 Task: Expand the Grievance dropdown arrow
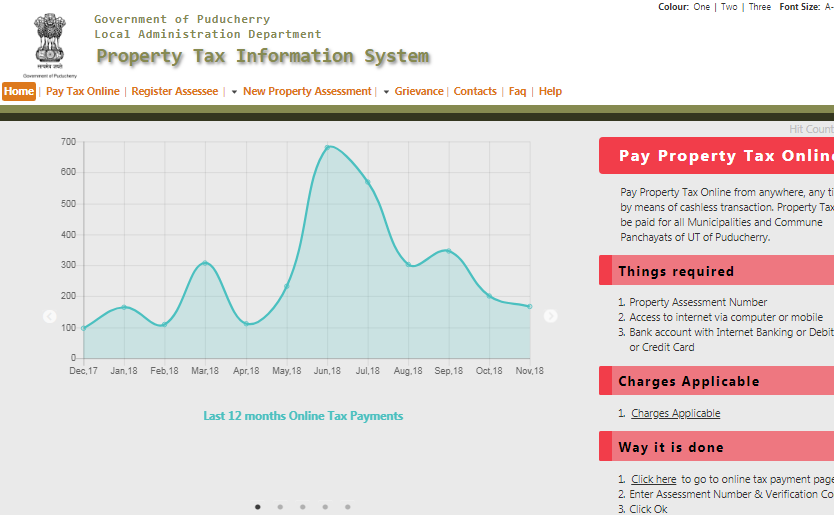coord(386,92)
